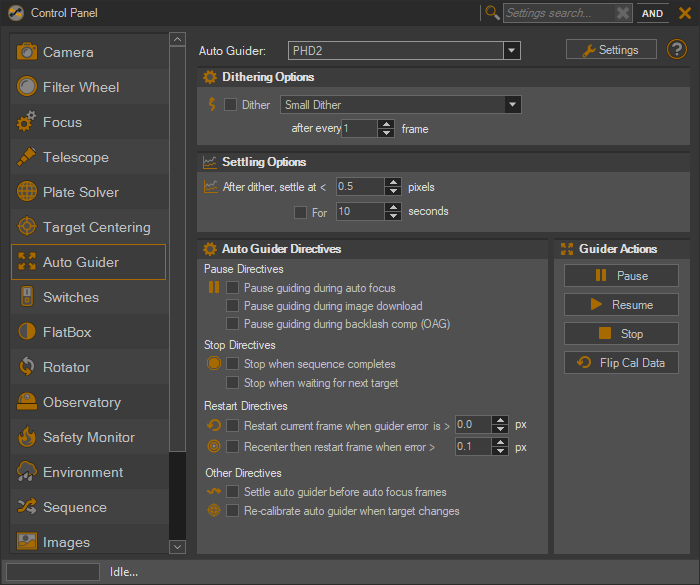This screenshot has height=585, width=700.
Task: Open the Small Dither dropdown
Action: click(512, 104)
